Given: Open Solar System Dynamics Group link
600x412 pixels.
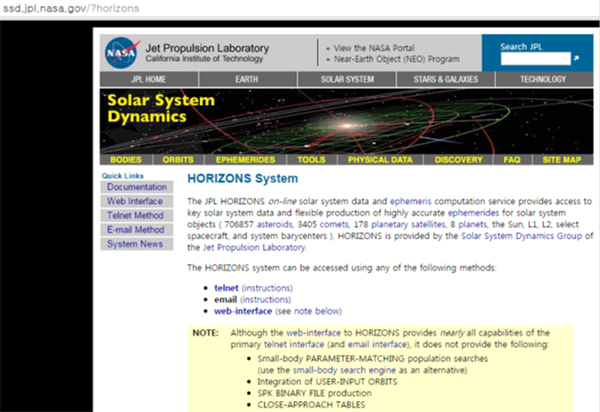Looking at the screenshot, I should pyautogui.click(x=522, y=236).
